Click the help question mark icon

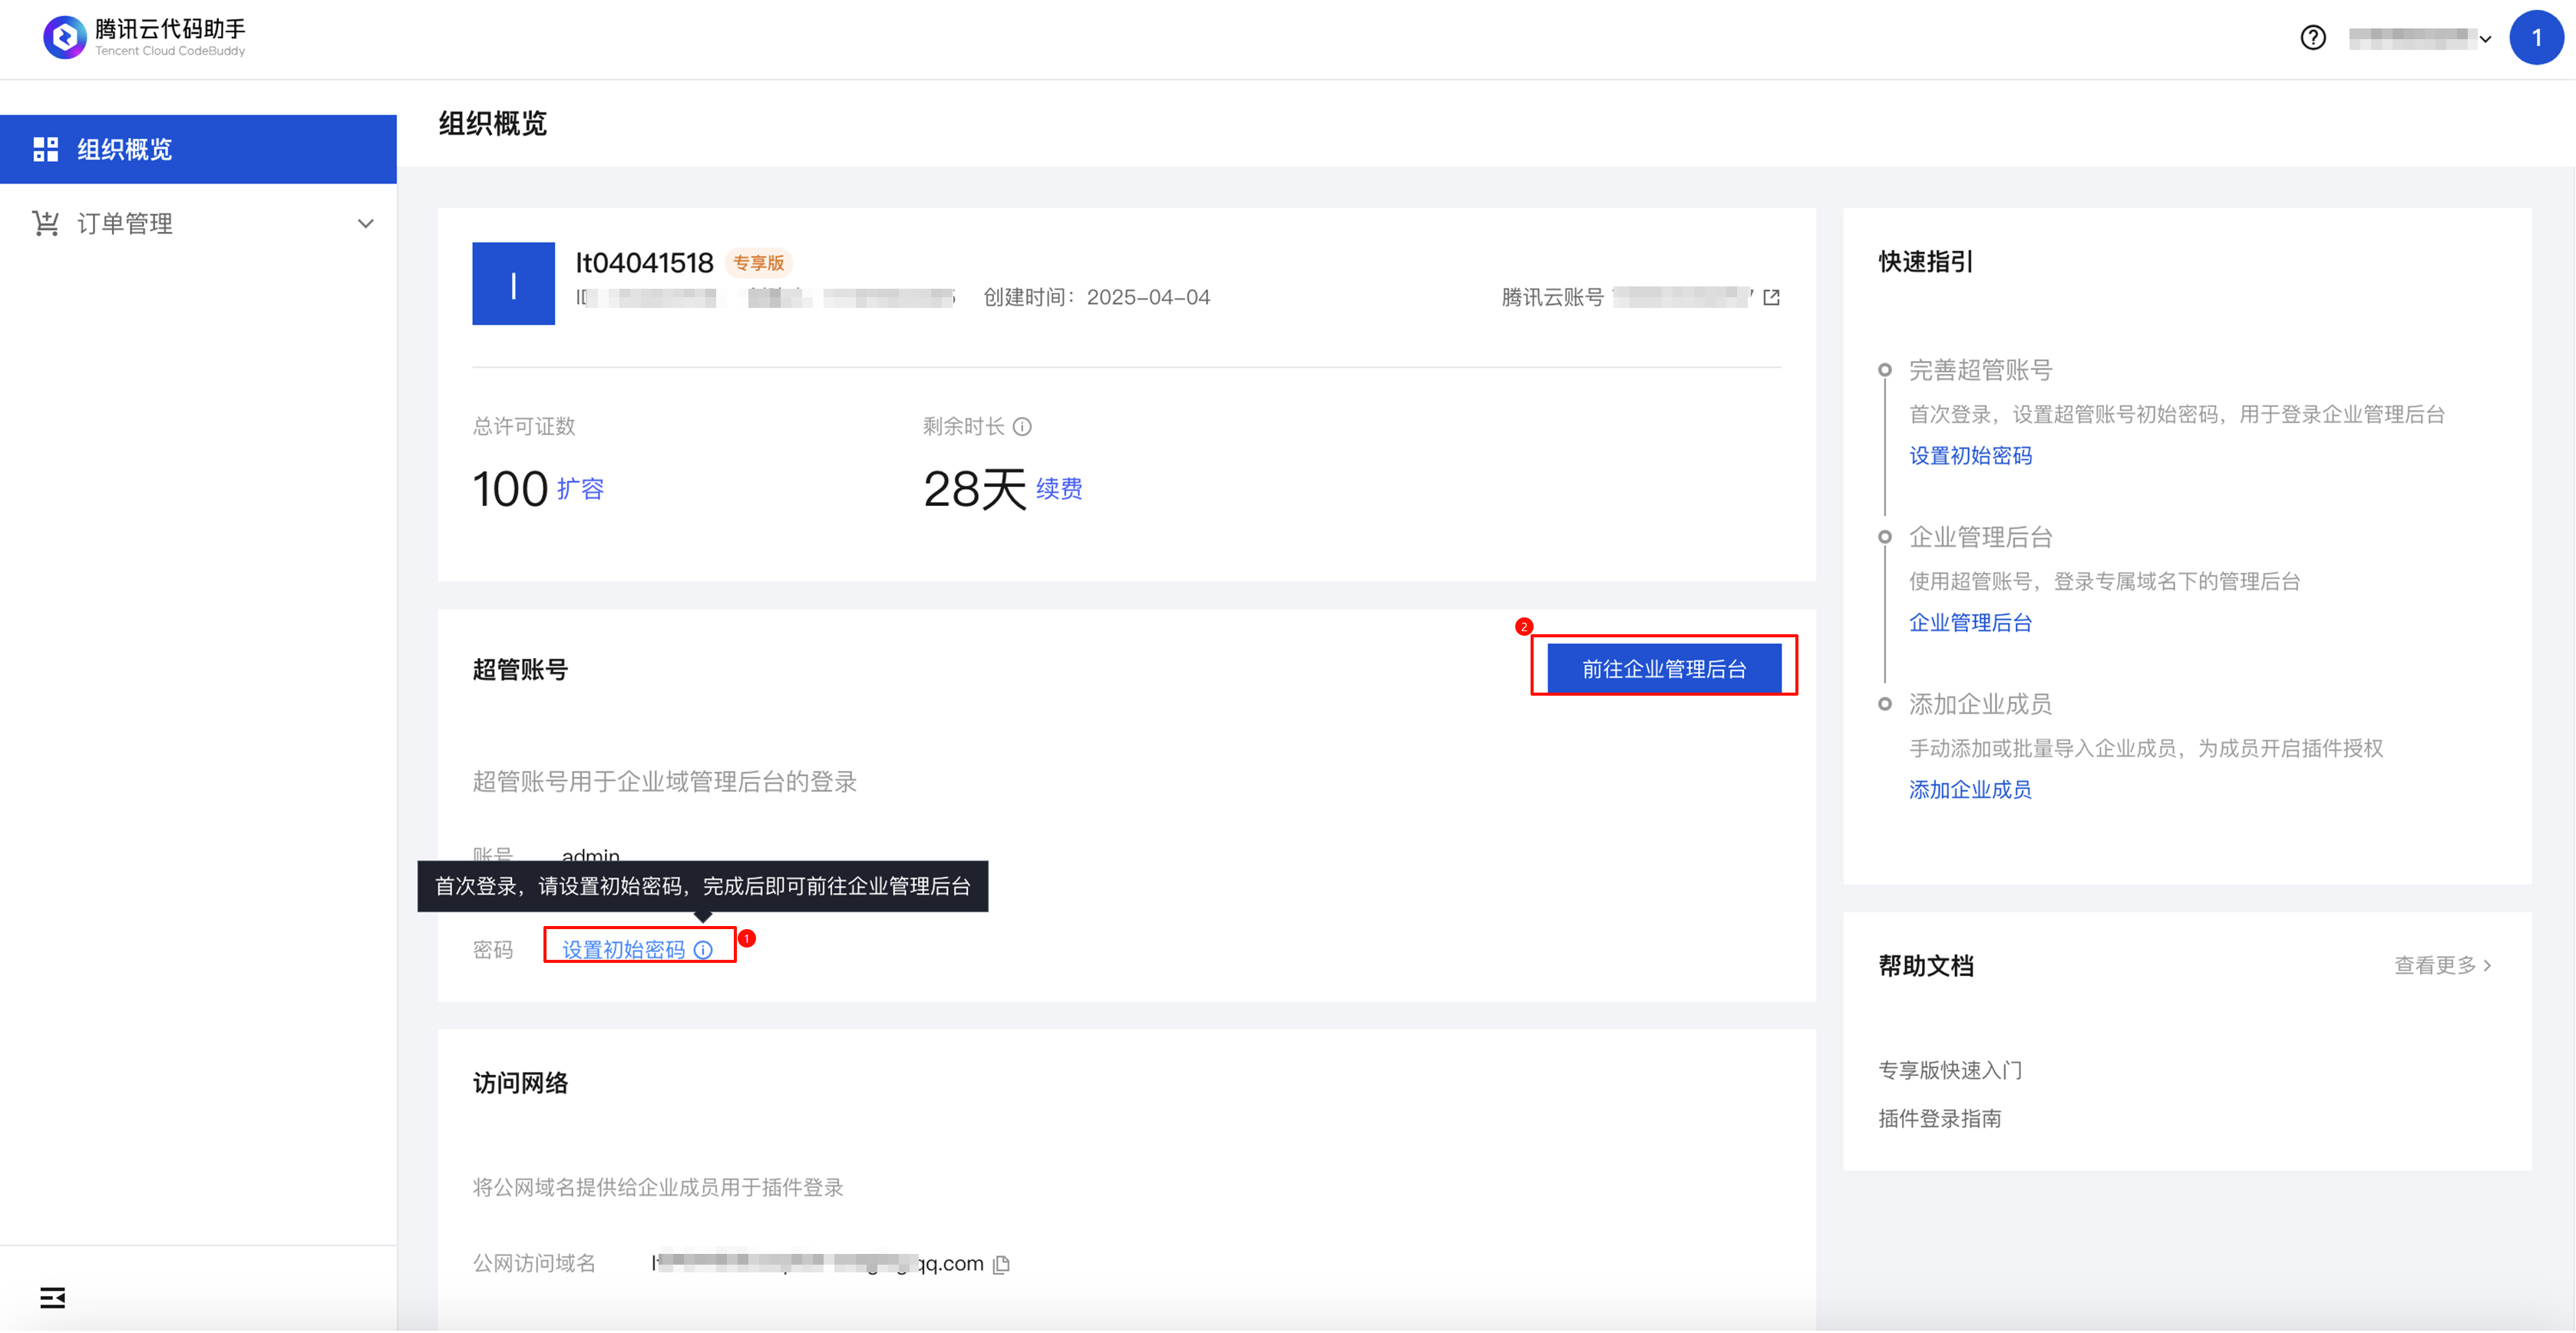point(2312,38)
